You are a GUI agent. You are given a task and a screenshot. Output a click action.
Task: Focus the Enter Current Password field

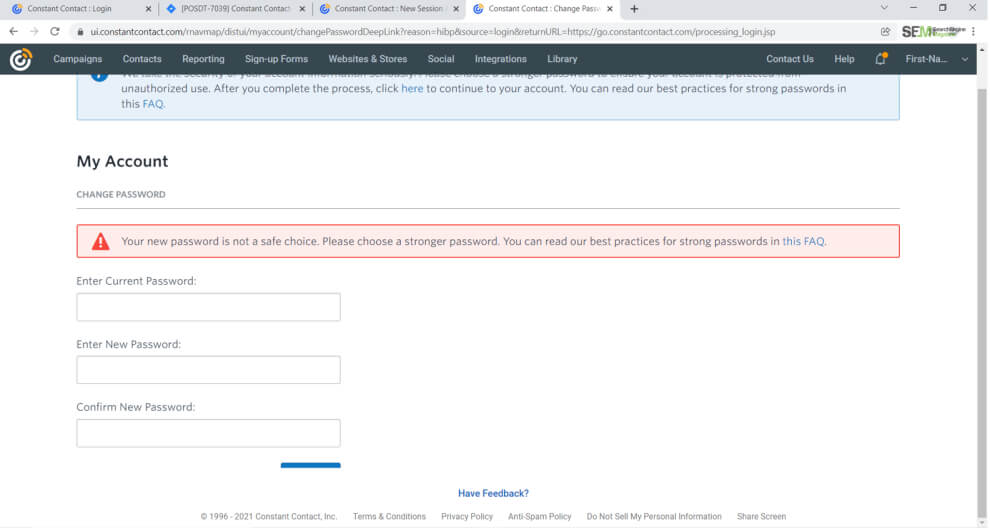pos(208,307)
